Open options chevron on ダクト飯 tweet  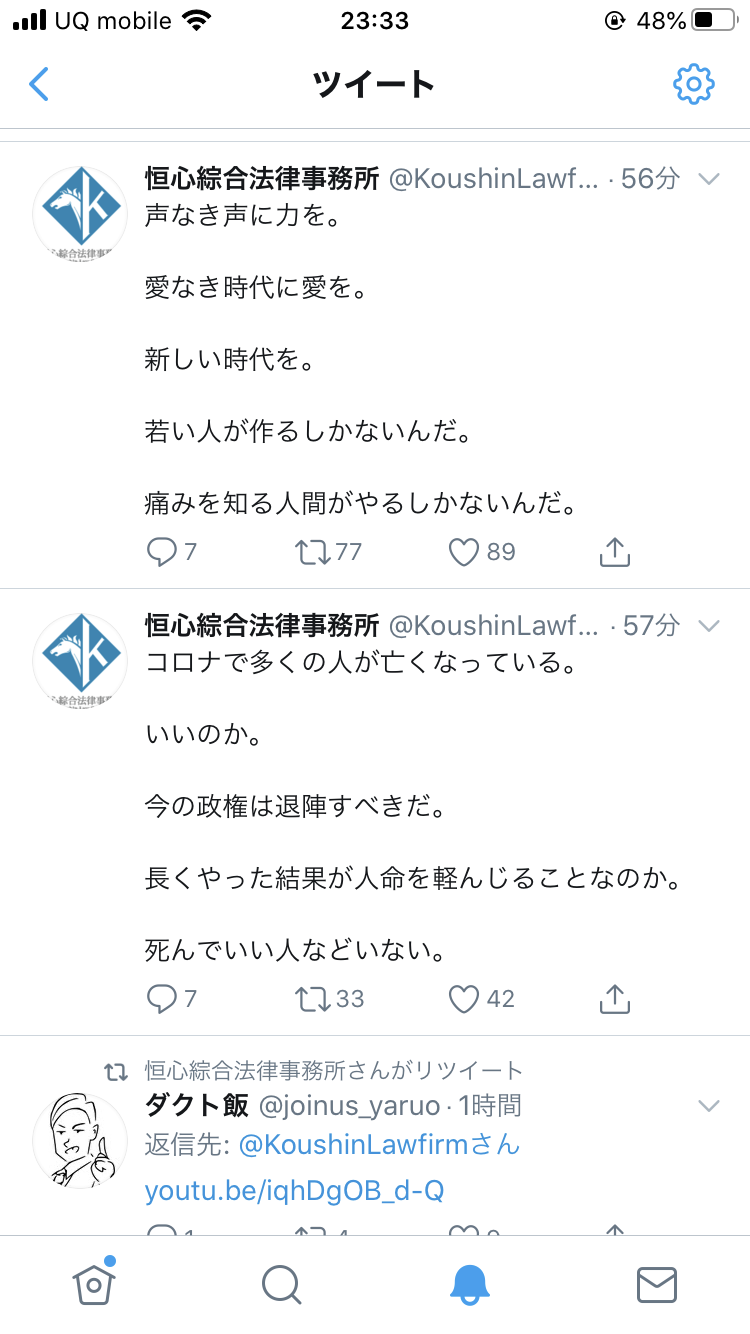(x=708, y=1106)
